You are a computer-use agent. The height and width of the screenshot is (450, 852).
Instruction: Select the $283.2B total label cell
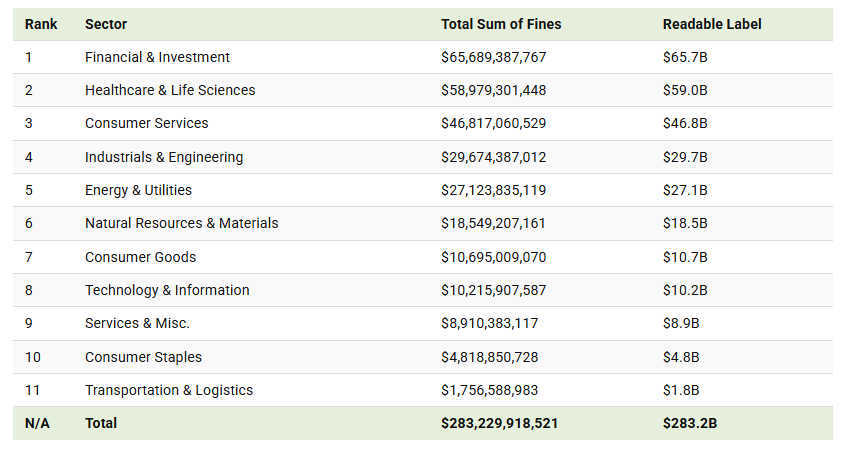click(689, 423)
